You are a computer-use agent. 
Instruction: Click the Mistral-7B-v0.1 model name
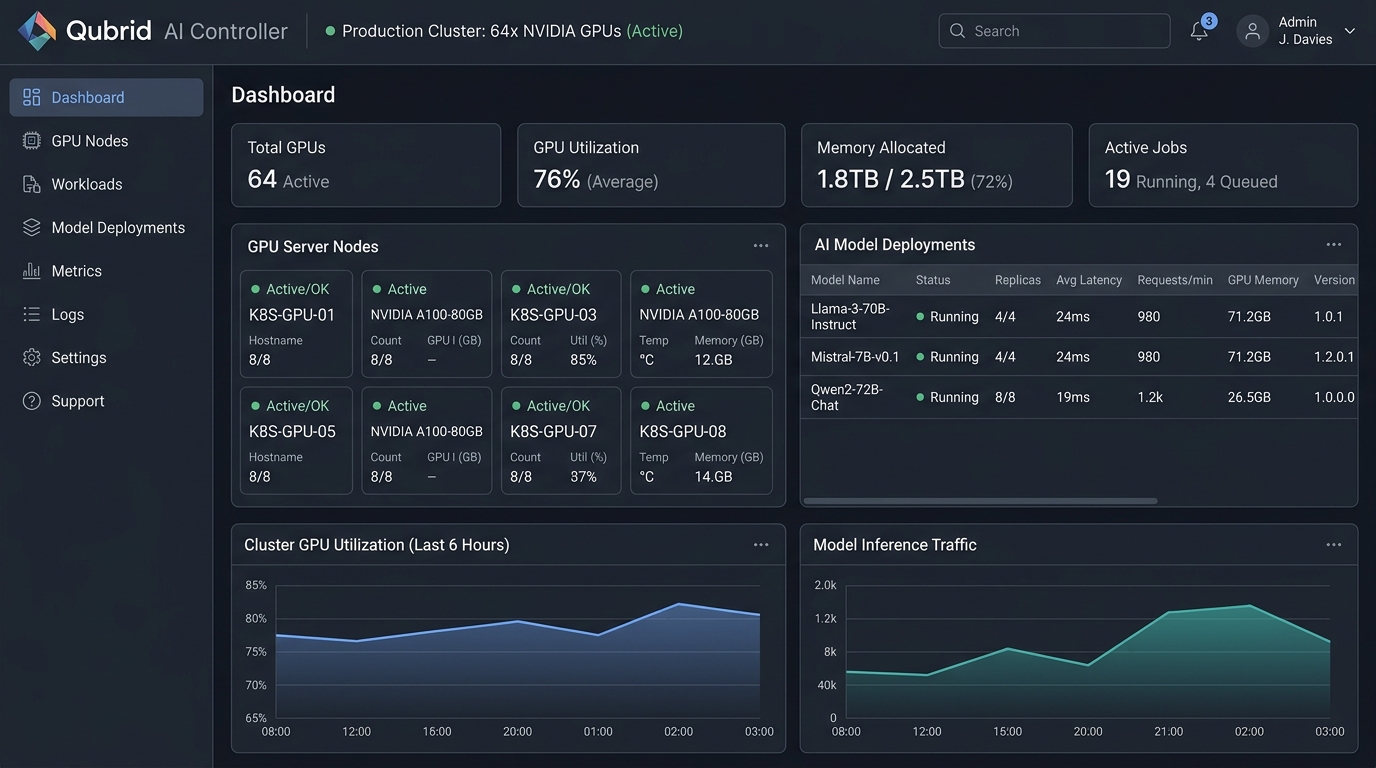click(x=855, y=357)
